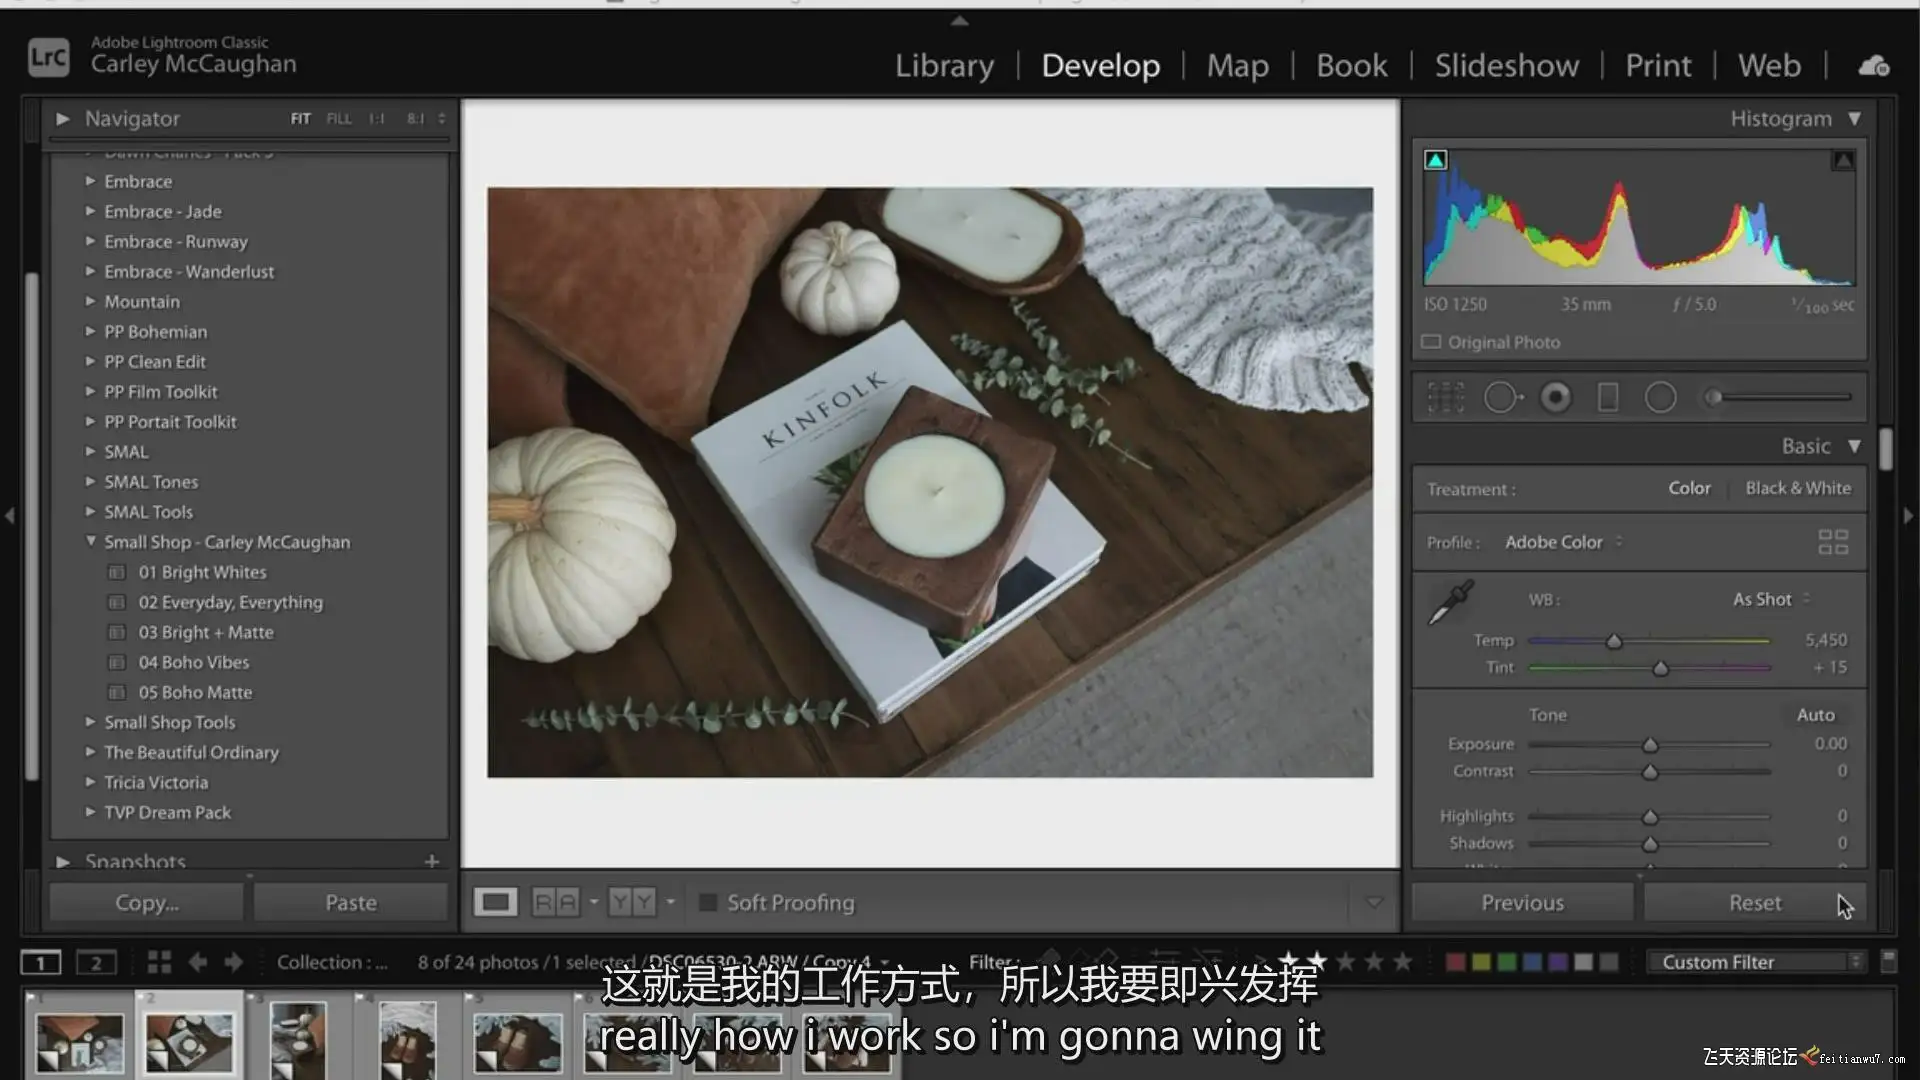Select the Graduated Filter tool

(x=1608, y=397)
